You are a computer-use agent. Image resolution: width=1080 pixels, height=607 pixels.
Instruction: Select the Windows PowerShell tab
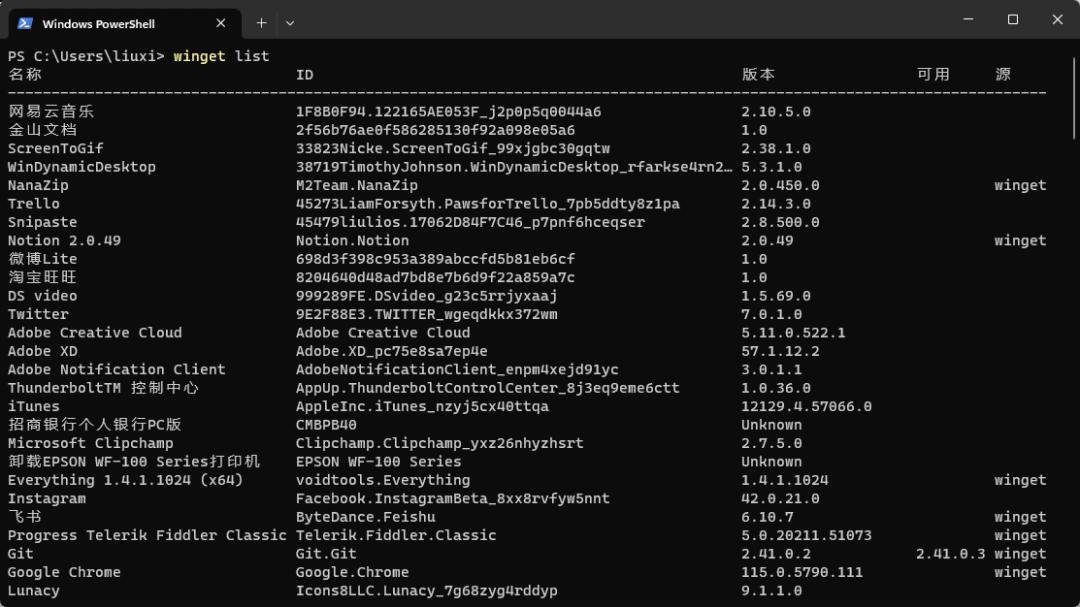125,23
